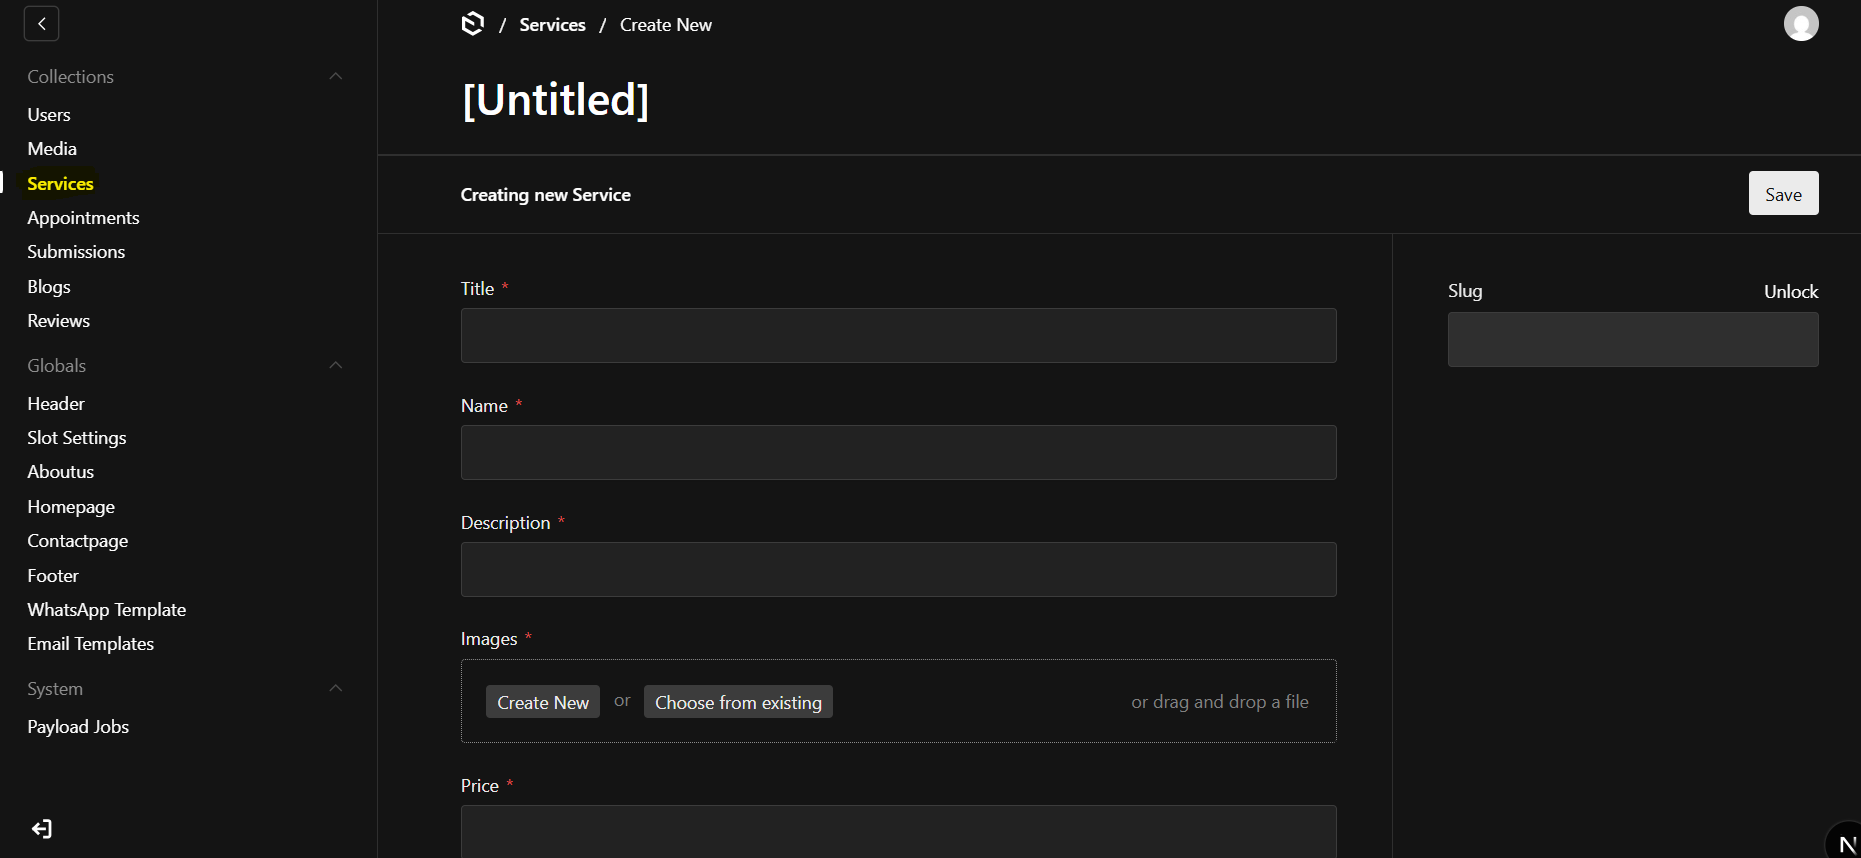Navigate to Services breadcrumb link

(552, 25)
